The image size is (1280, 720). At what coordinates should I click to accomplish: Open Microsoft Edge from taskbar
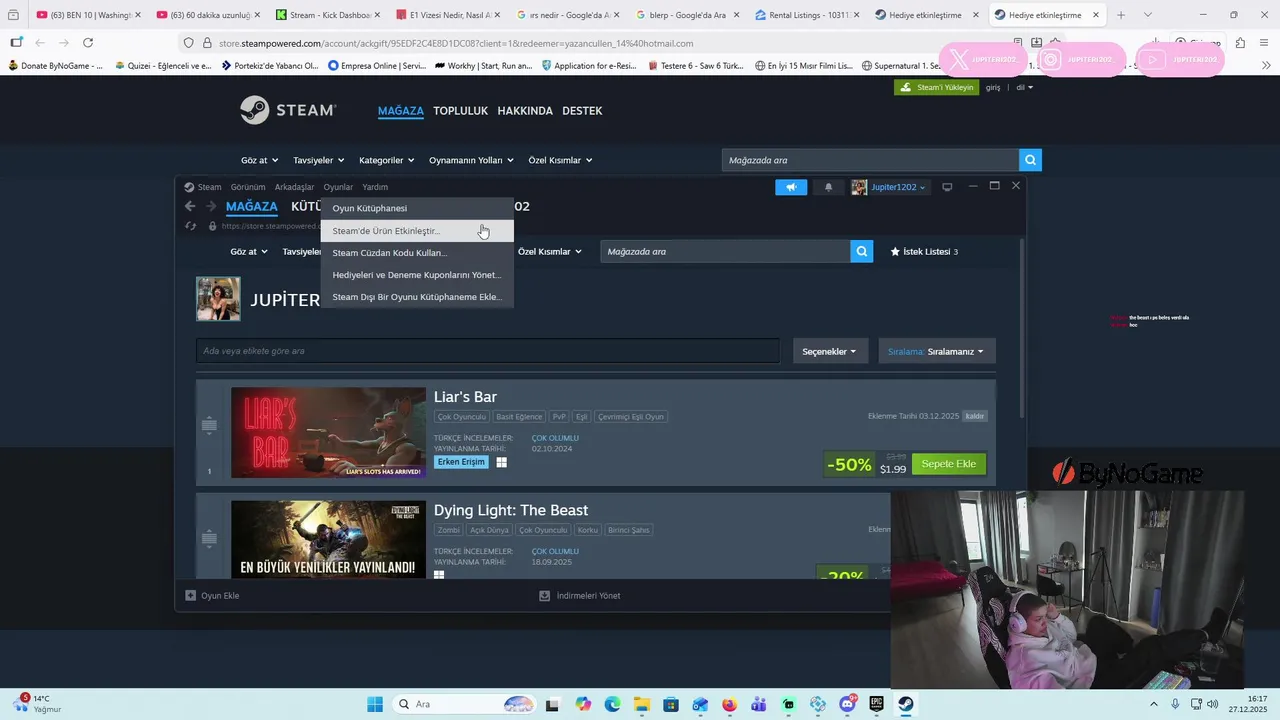(x=612, y=704)
